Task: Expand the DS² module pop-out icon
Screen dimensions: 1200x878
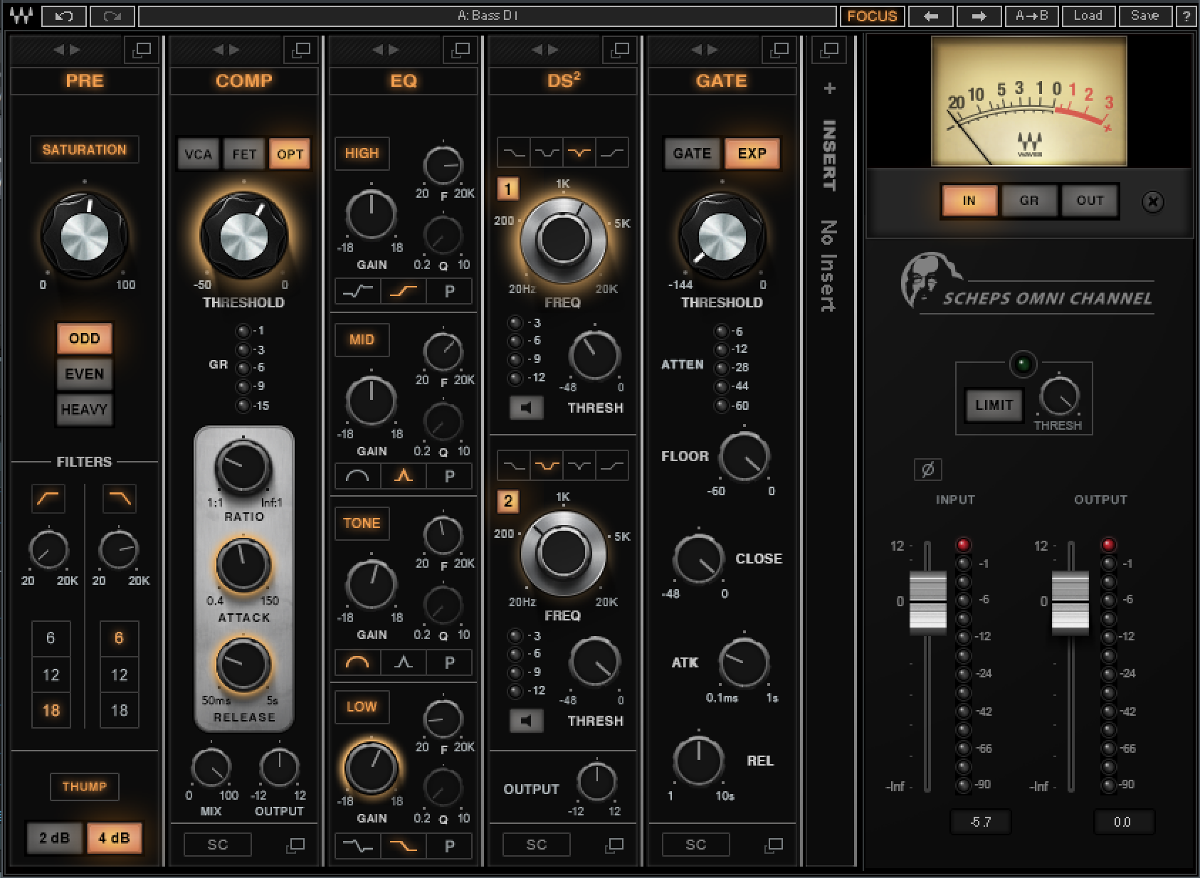Action: tap(619, 49)
